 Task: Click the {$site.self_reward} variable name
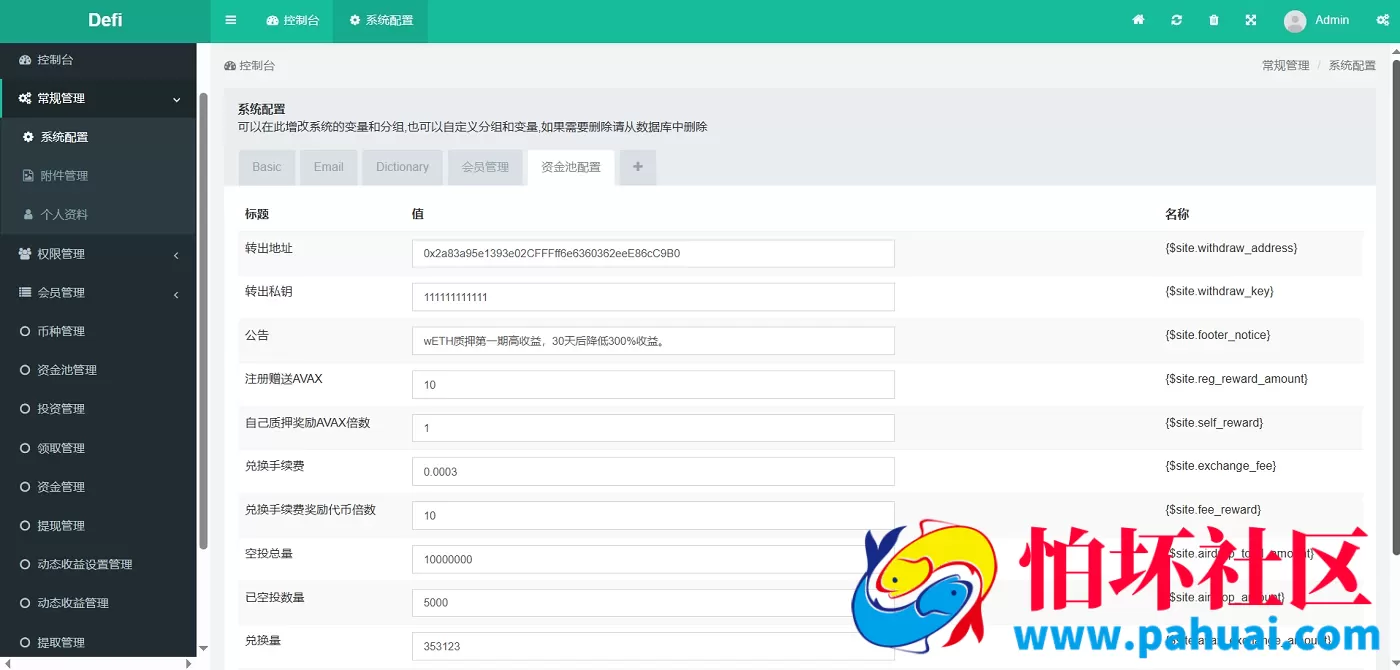click(1214, 423)
